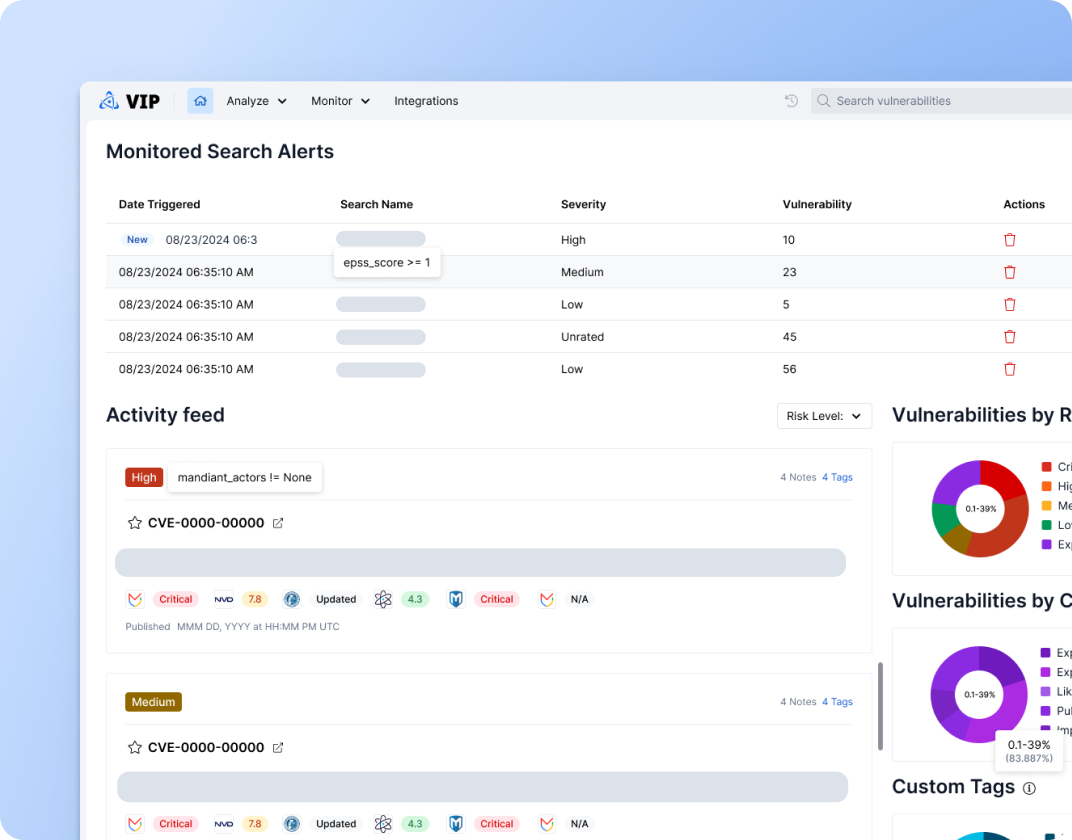Click 4 Notes on the Medium card
Viewport: 1072px width, 840px height.
(798, 701)
